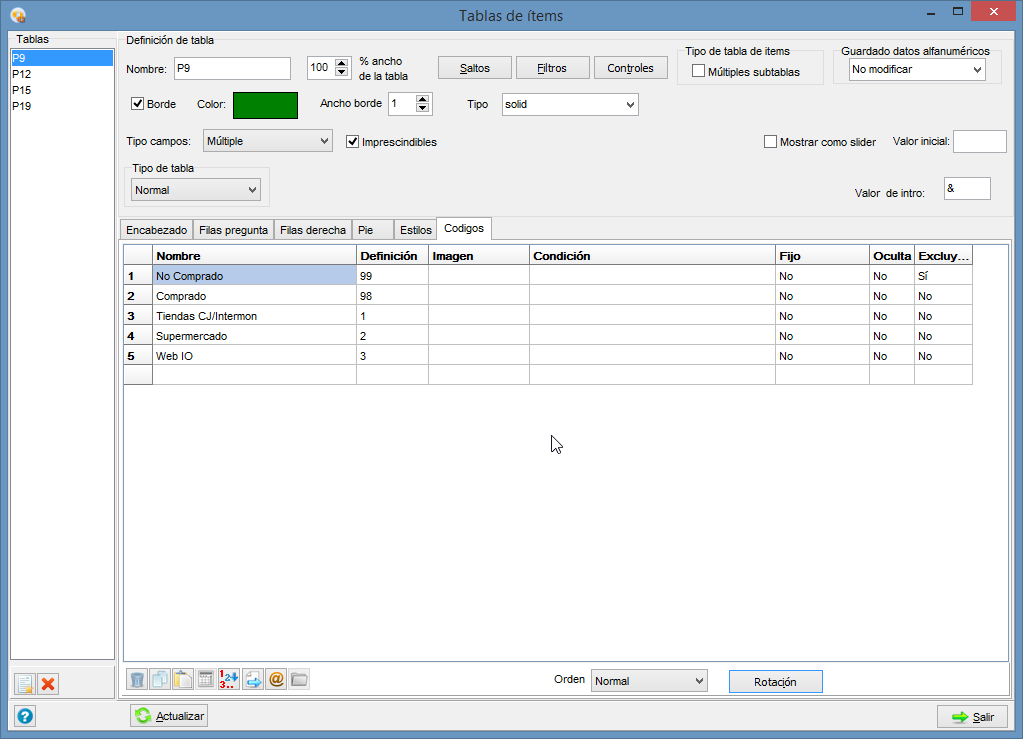Click the Nombre input field
The height and width of the screenshot is (739, 1023).
pyautogui.click(x=232, y=68)
